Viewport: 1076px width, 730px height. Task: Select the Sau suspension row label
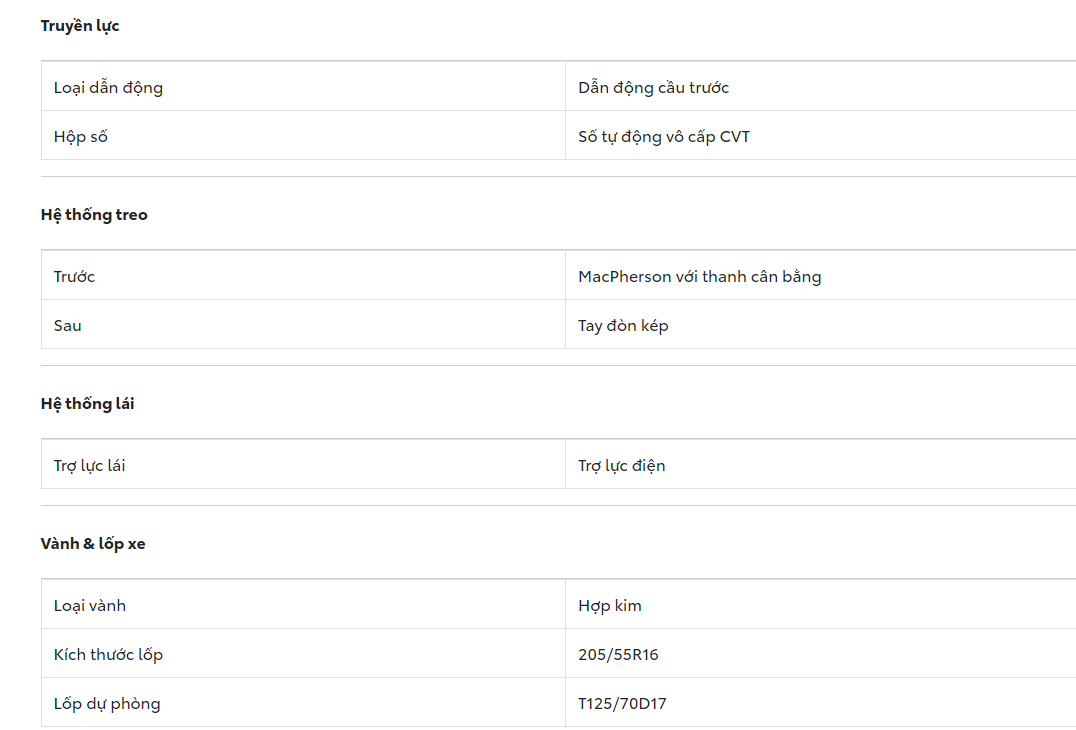coord(68,325)
